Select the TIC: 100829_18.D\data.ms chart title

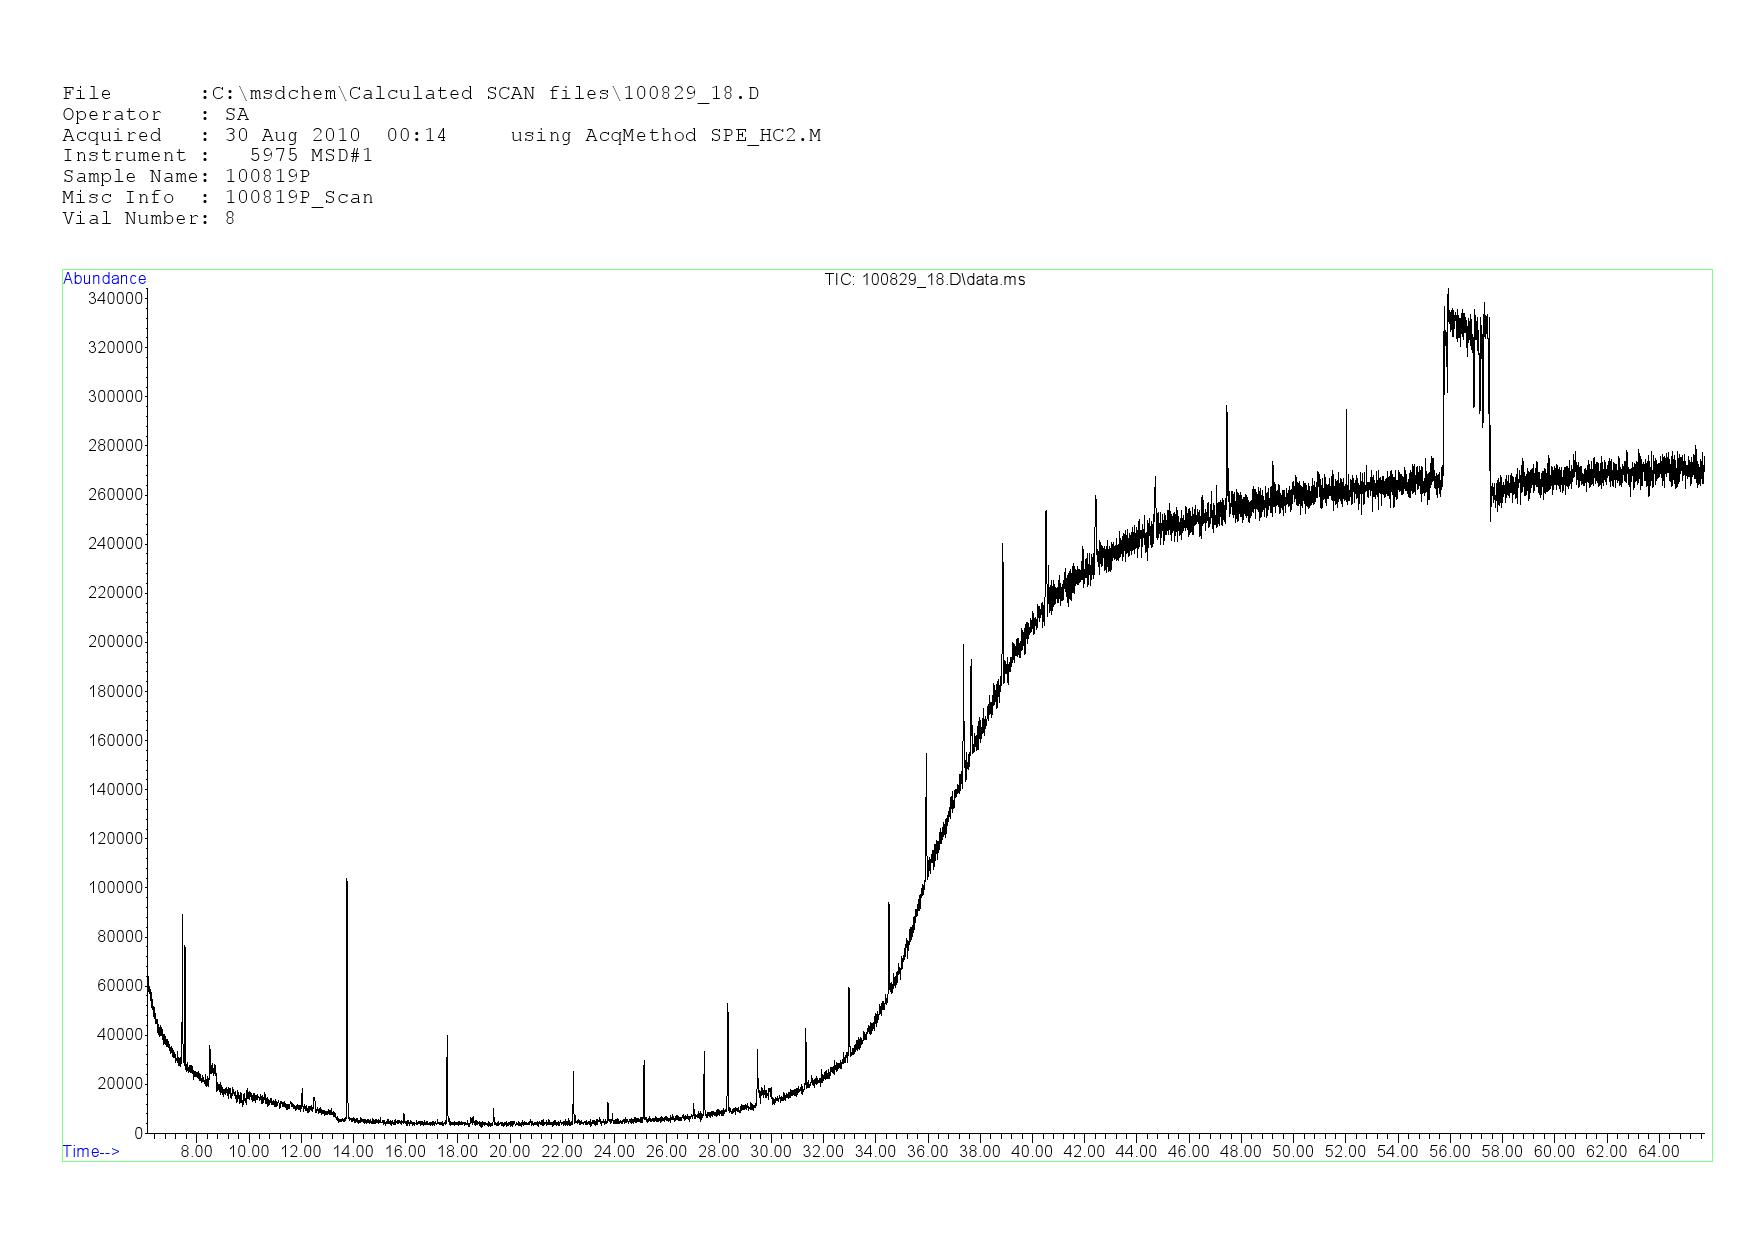pyautogui.click(x=924, y=280)
